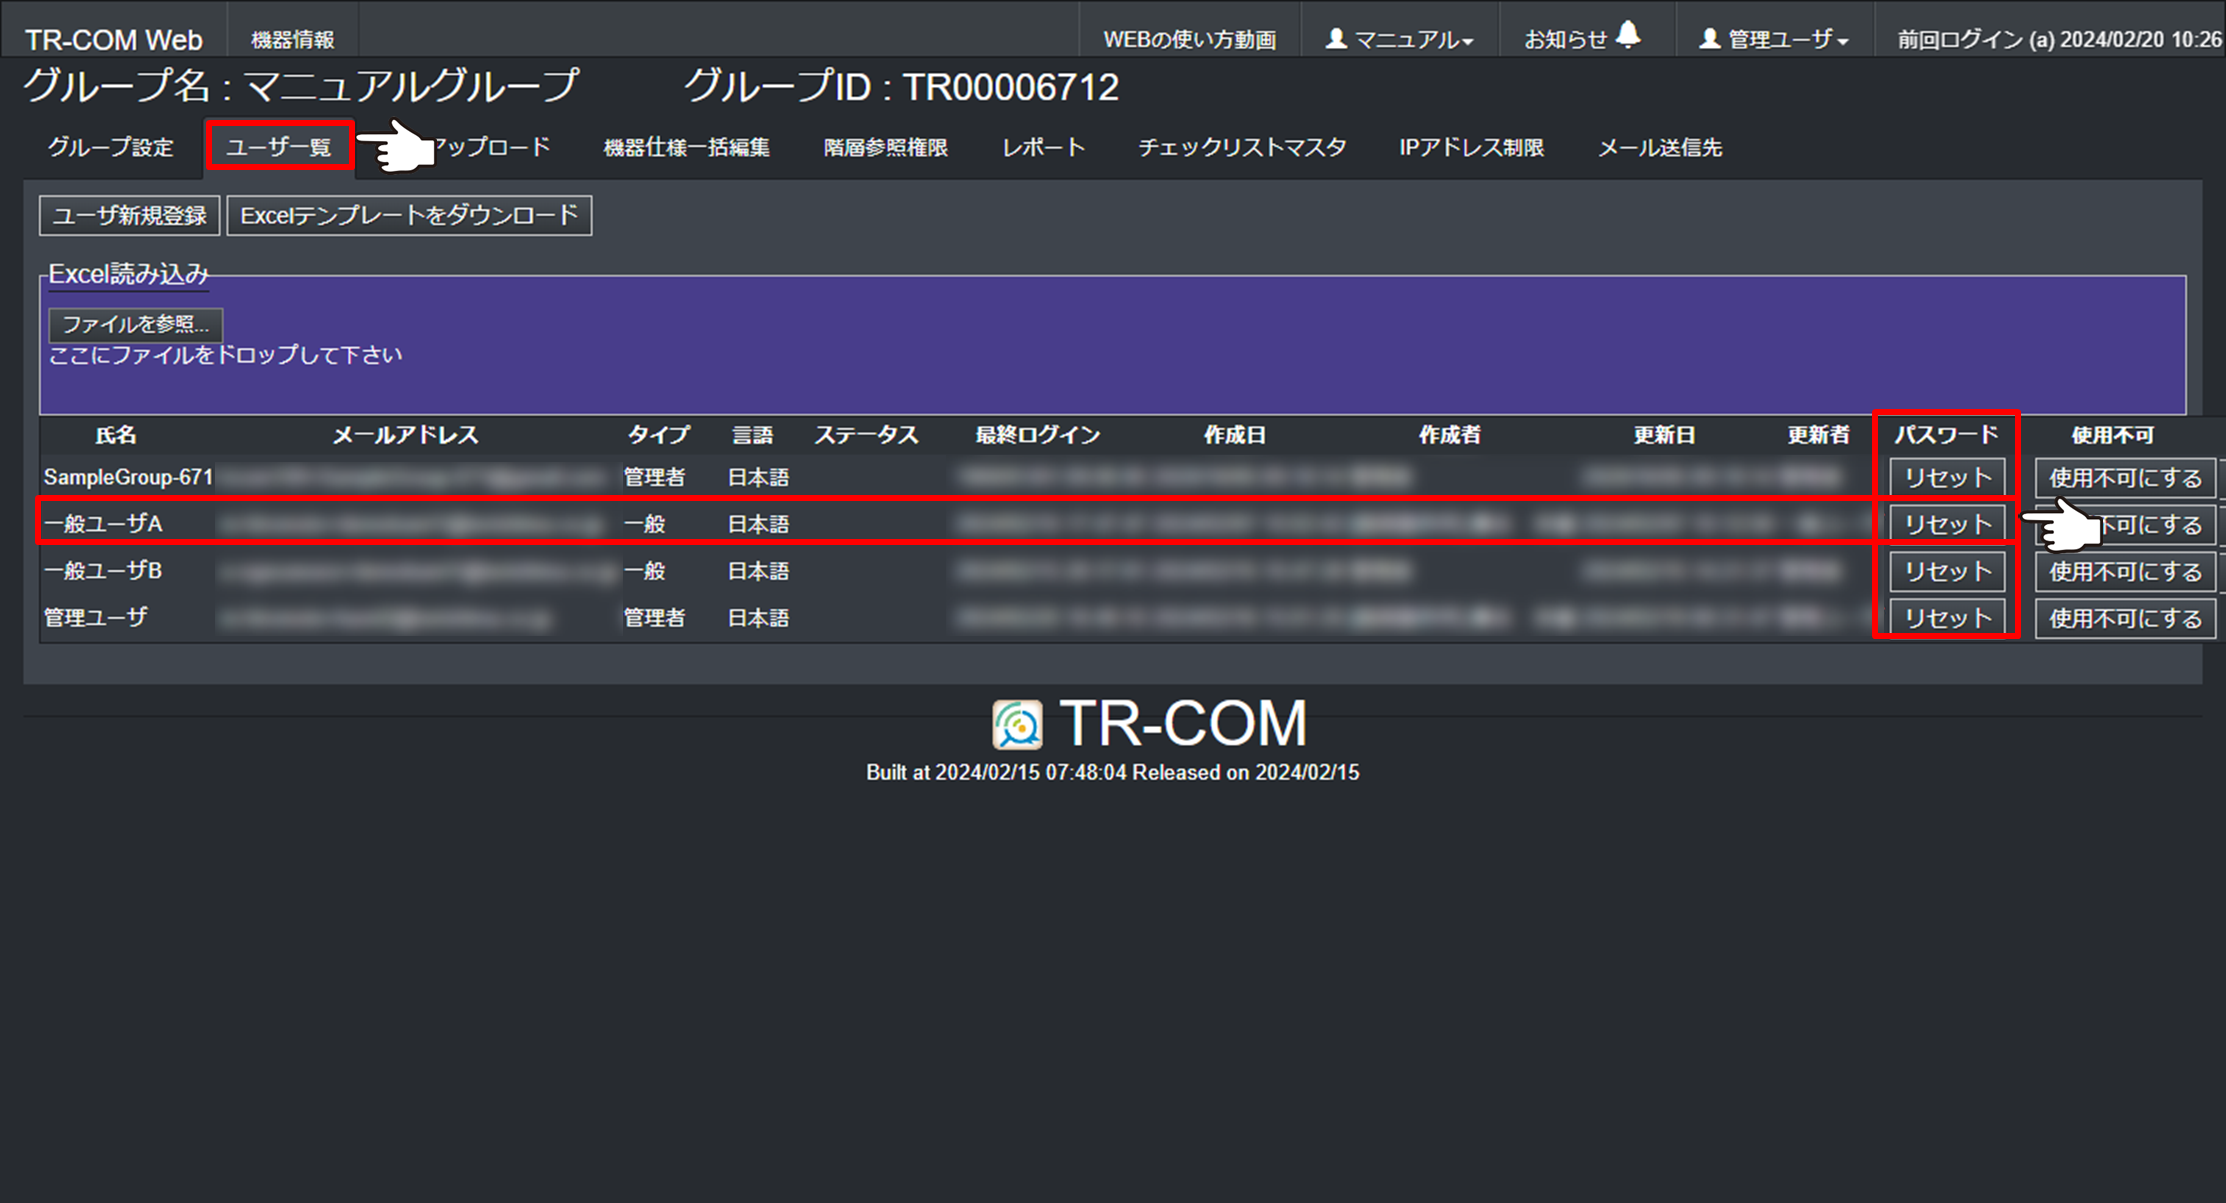
Task: Open the notification bell icon
Action: coord(1628,35)
